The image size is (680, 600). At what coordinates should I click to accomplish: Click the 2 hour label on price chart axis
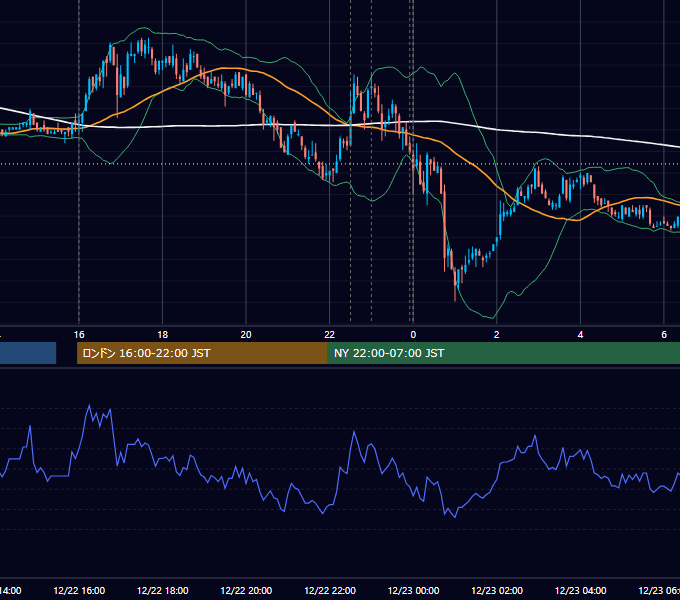497,335
